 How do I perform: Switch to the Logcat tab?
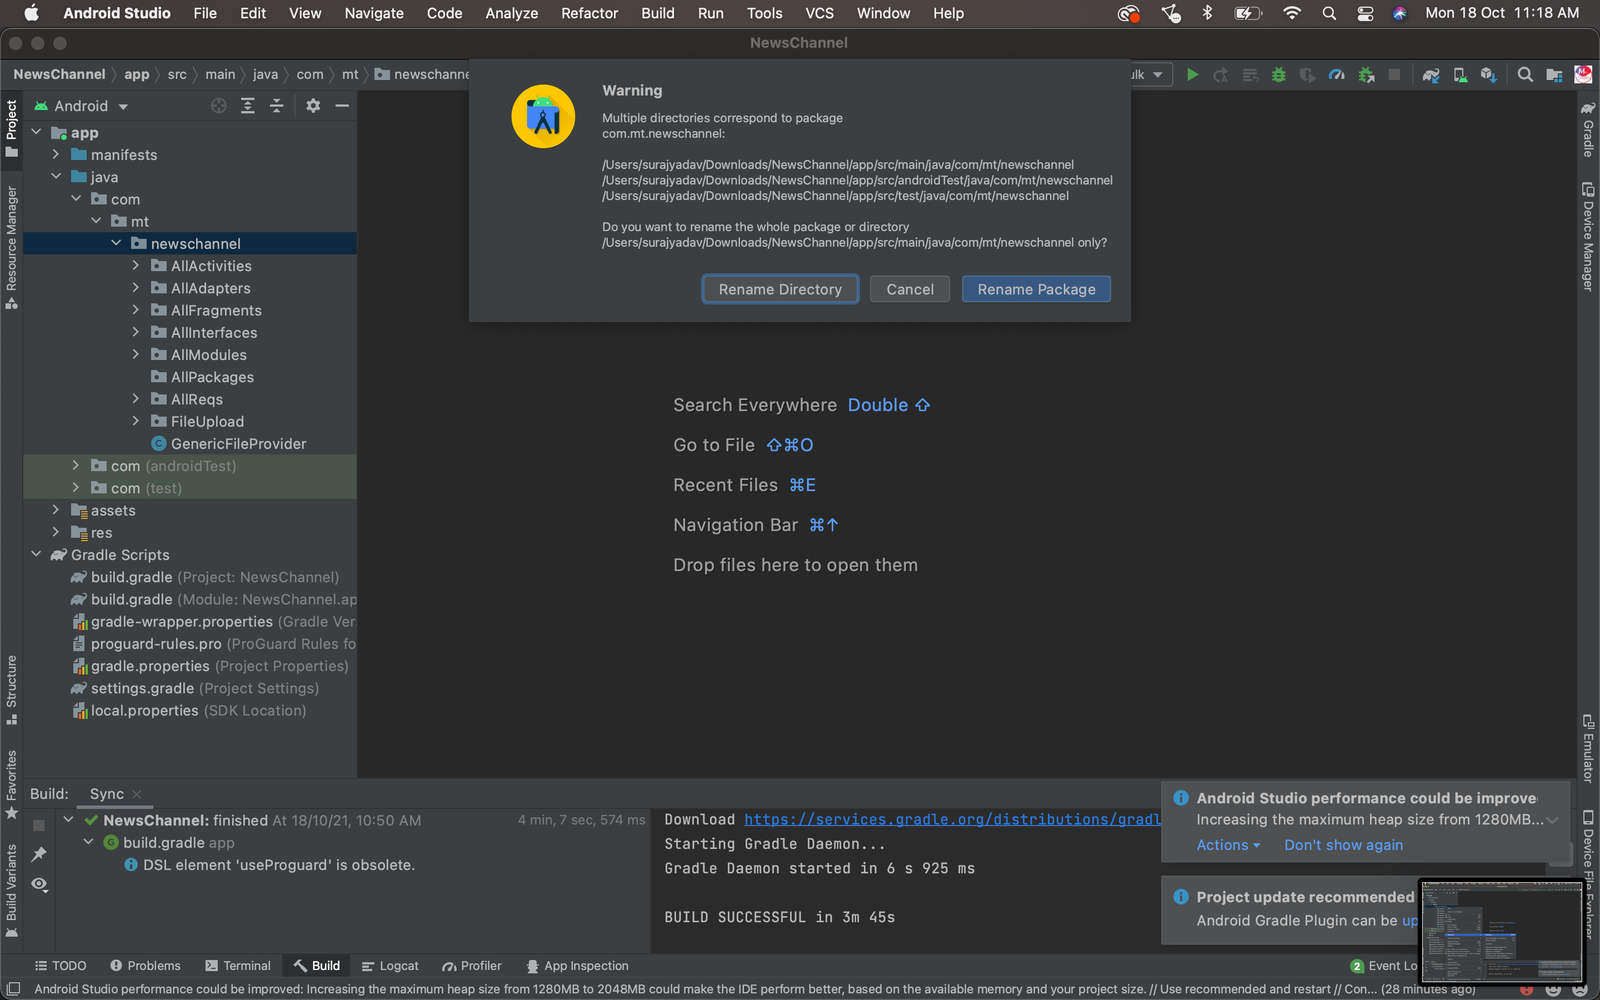390,966
